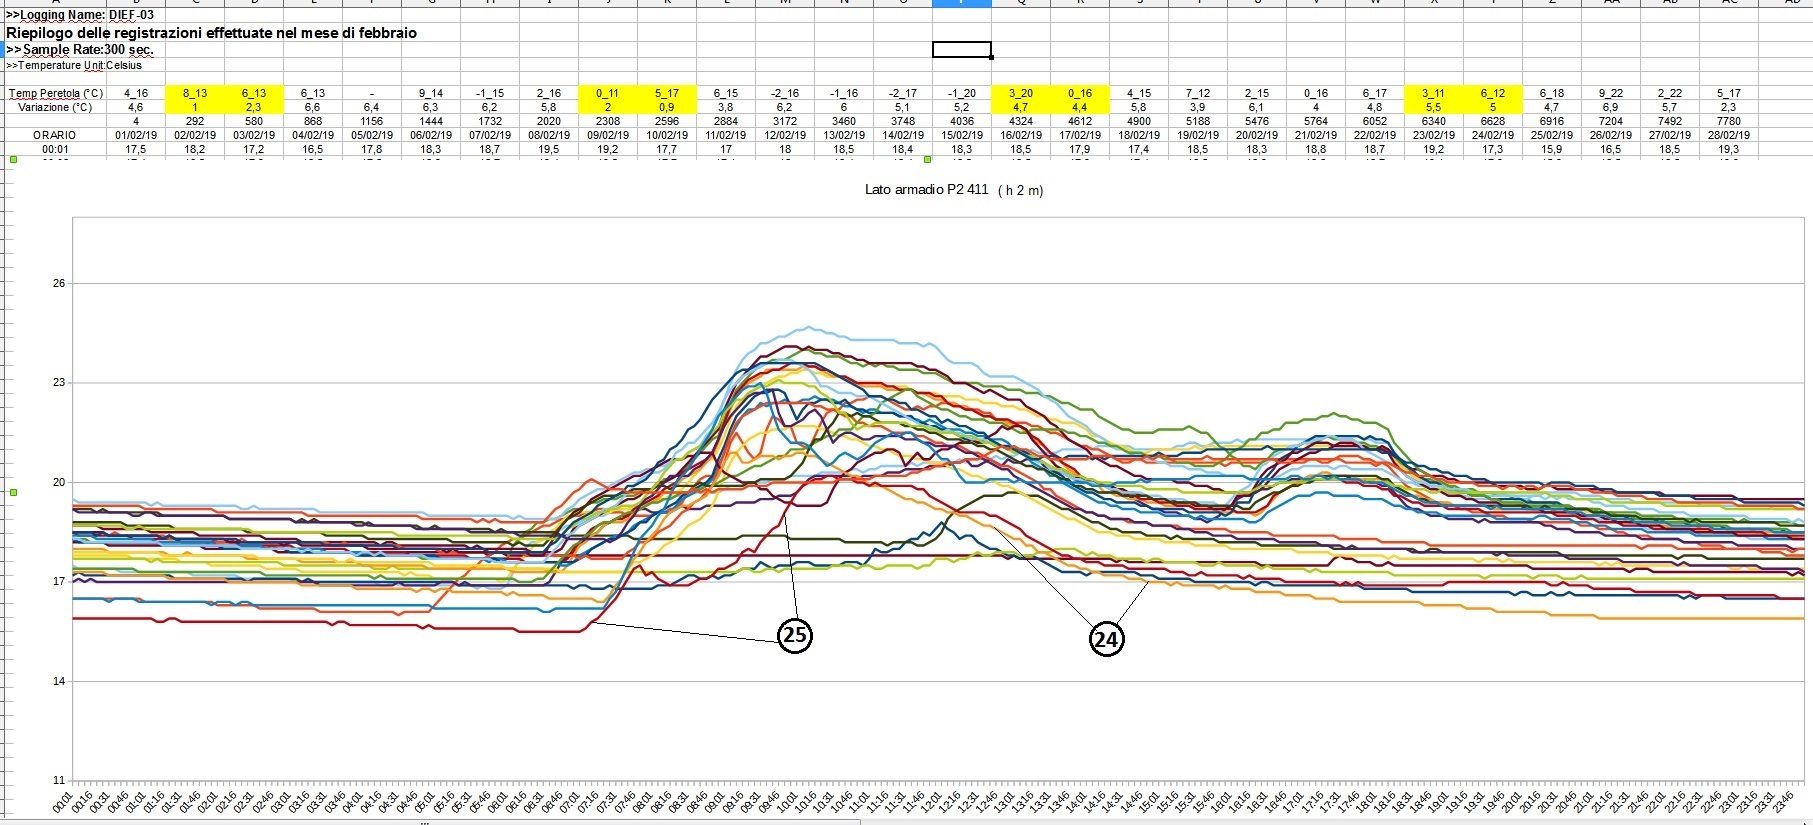The image size is (1813, 825).
Task: Click the '>>Logging Name: DIEF-03' cell
Action: 80,15
